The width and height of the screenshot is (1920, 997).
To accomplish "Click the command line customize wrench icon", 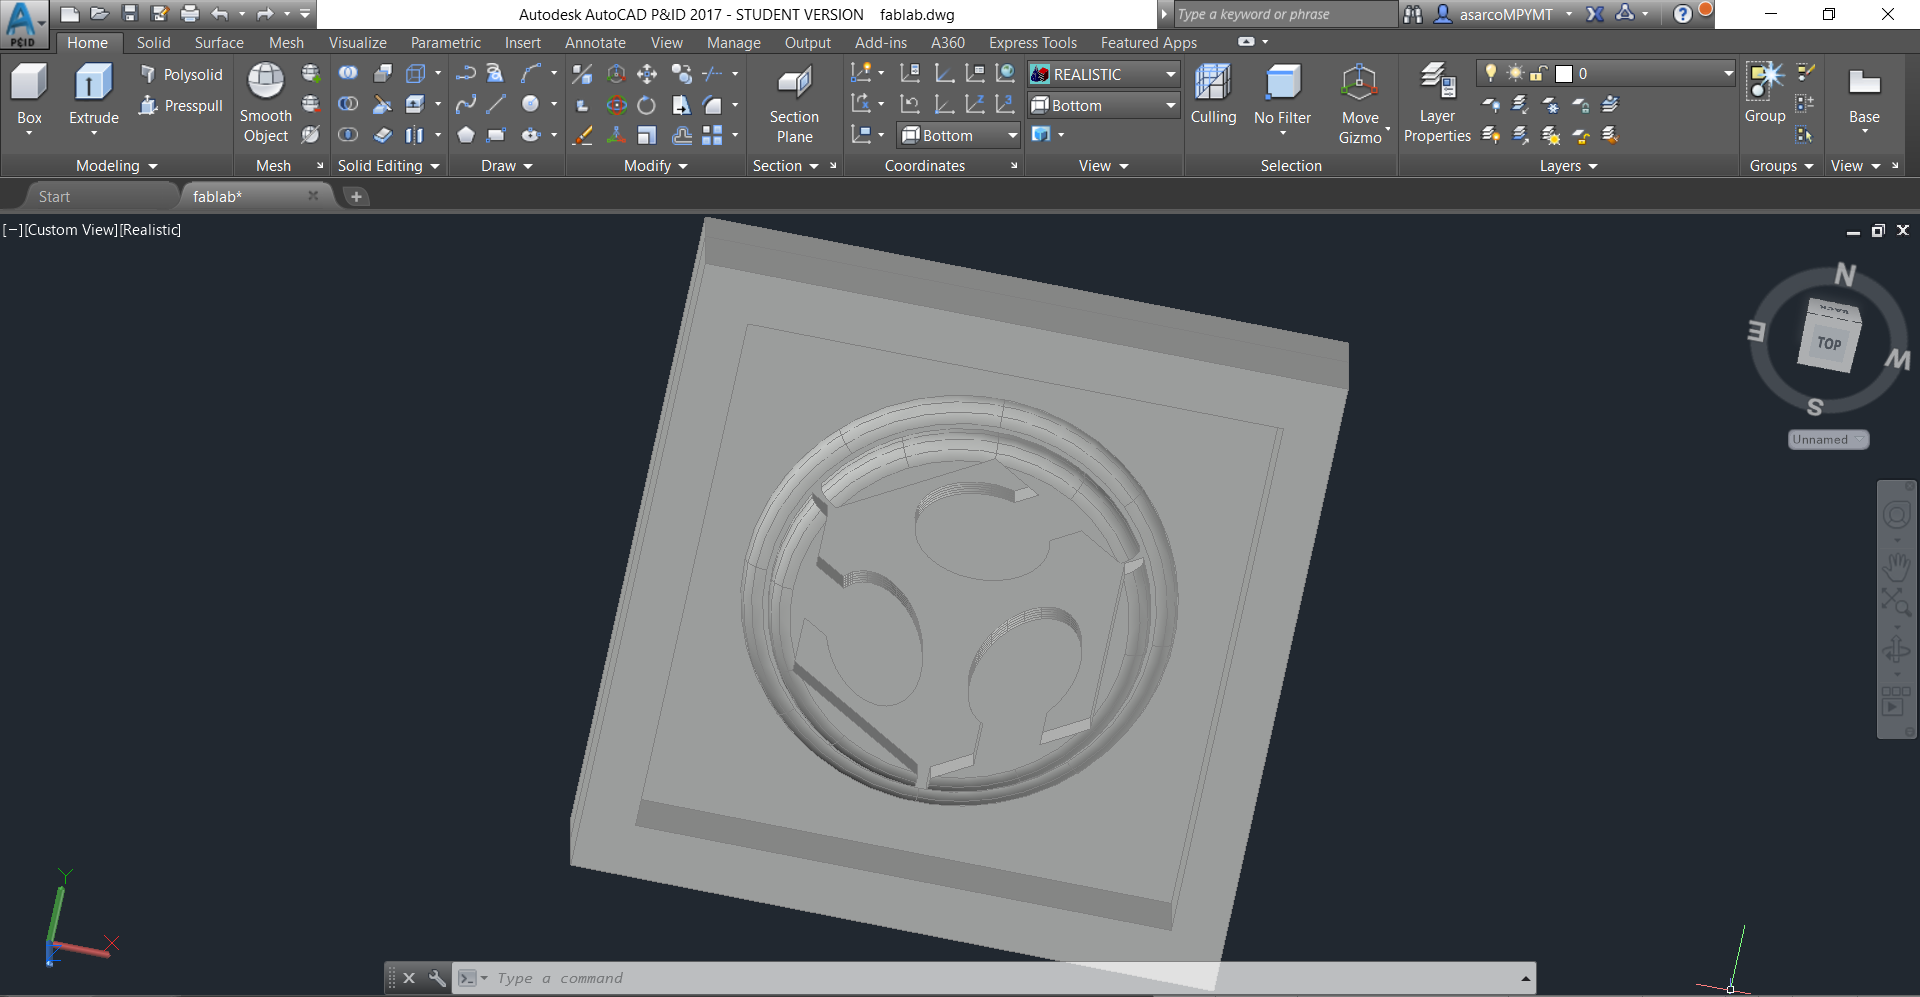I will click(x=437, y=978).
